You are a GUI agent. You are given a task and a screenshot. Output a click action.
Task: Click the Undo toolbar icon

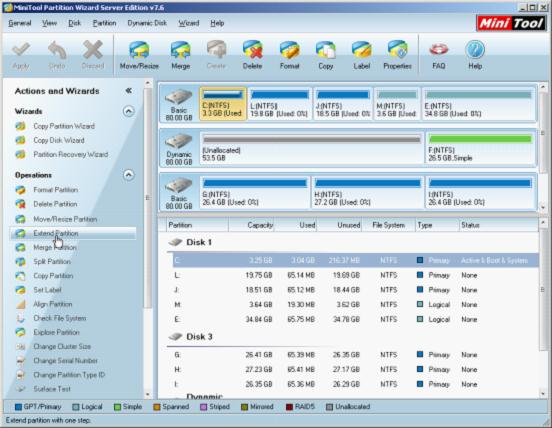coord(57,50)
